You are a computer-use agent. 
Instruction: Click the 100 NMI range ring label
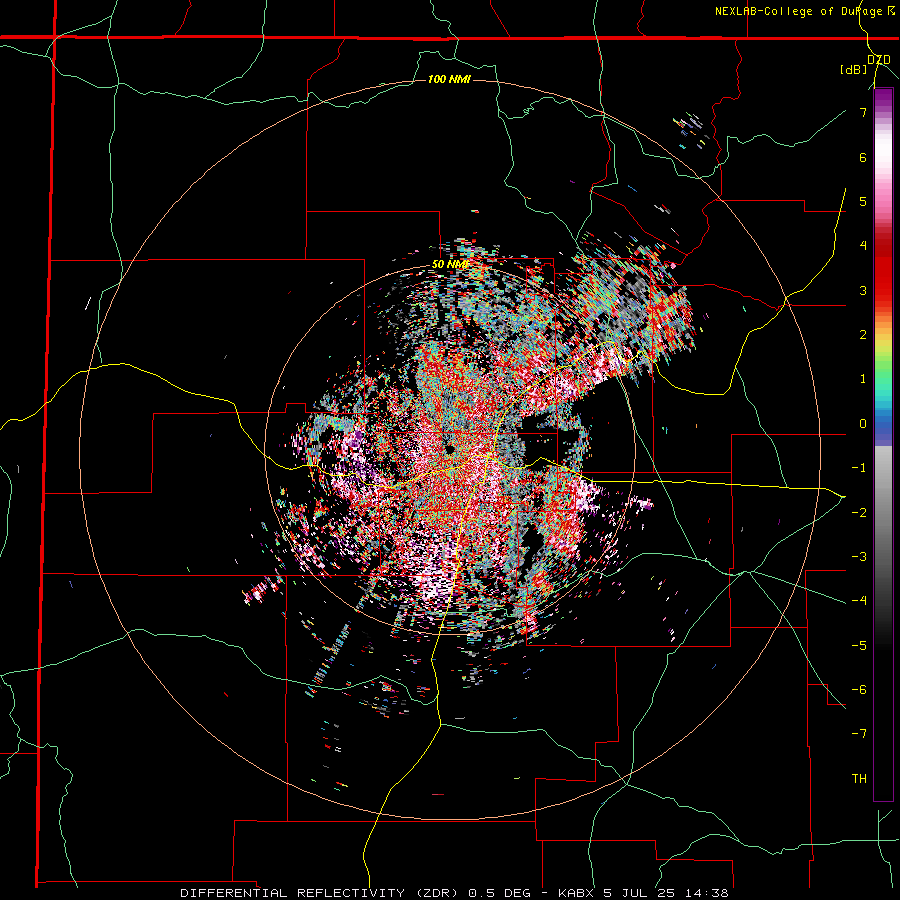click(x=449, y=79)
